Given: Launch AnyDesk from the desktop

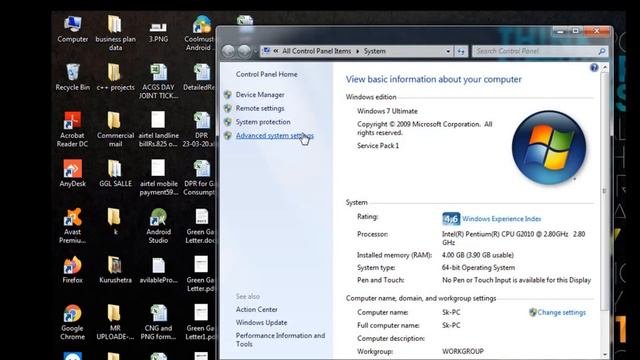Looking at the screenshot, I should tap(73, 174).
